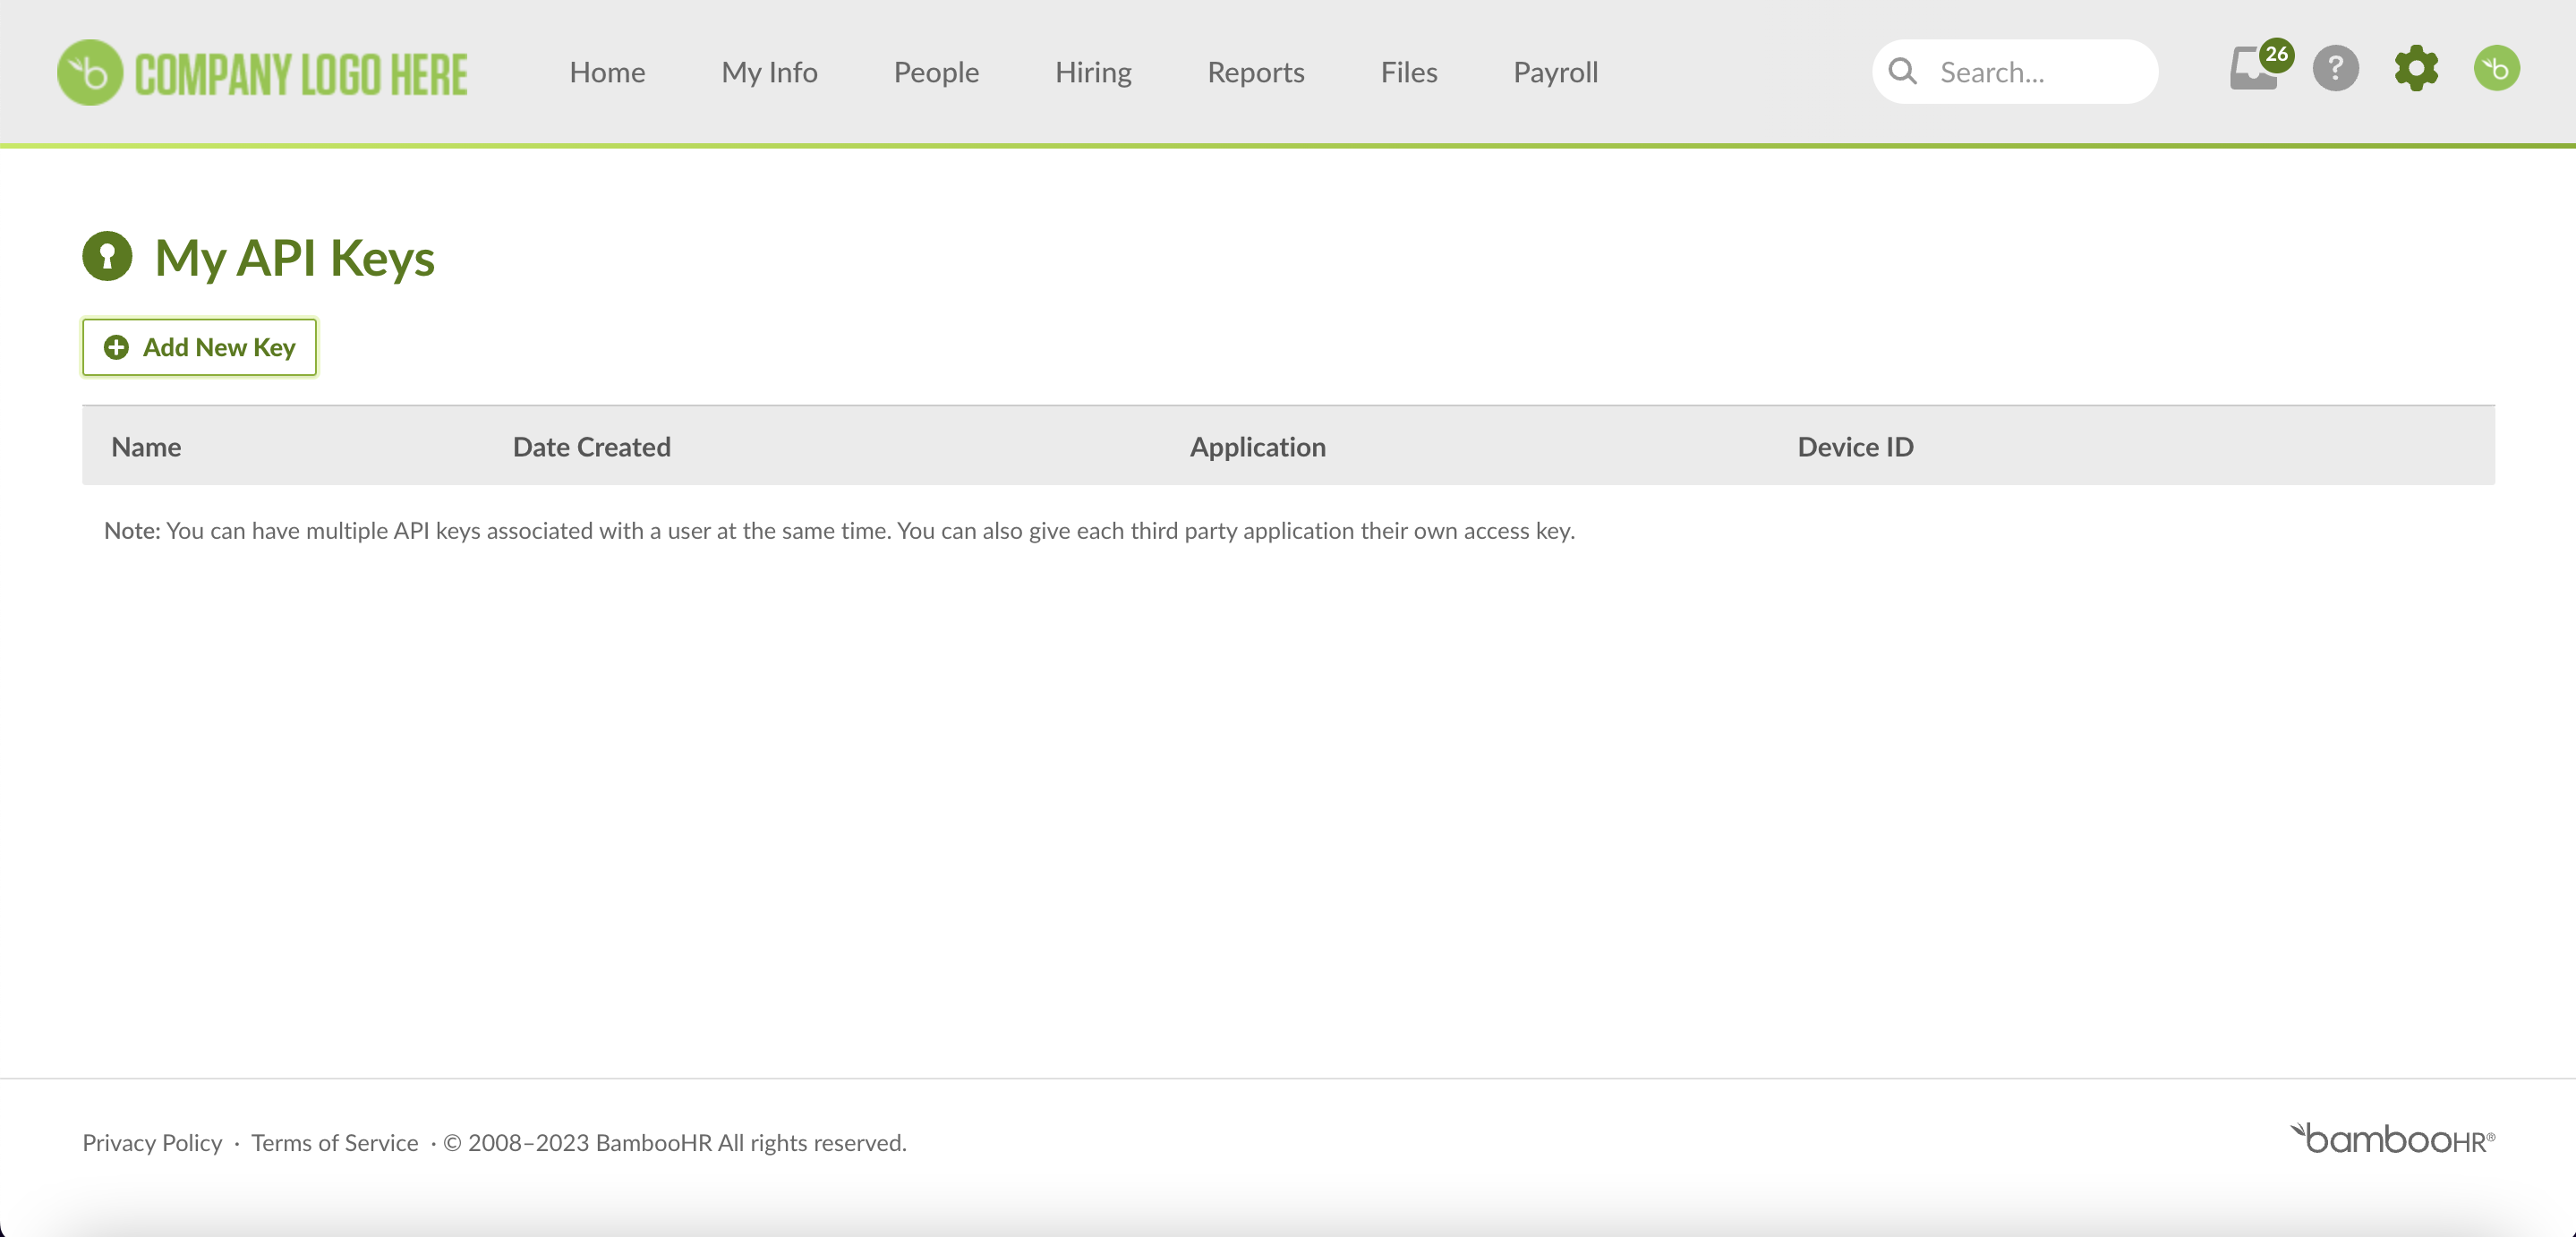
Task: Open the Payroll section
Action: point(1555,71)
